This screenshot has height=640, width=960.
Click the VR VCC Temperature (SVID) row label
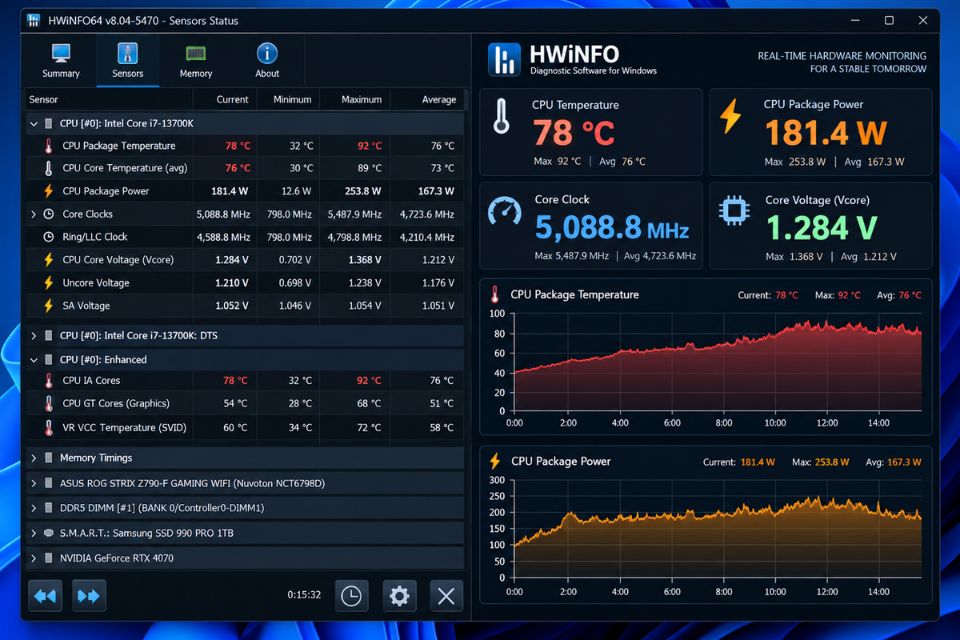pyautogui.click(x=124, y=427)
